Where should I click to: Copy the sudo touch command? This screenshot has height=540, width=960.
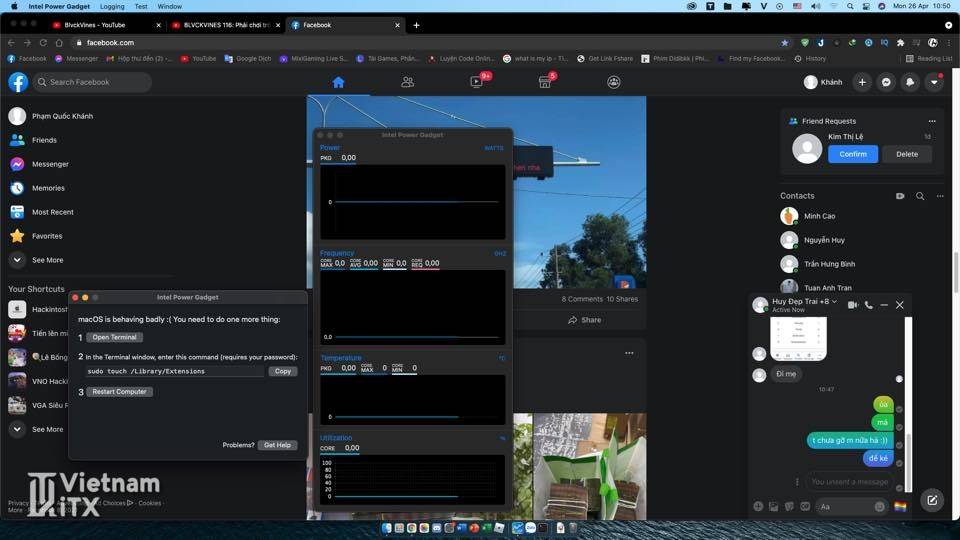tap(283, 371)
